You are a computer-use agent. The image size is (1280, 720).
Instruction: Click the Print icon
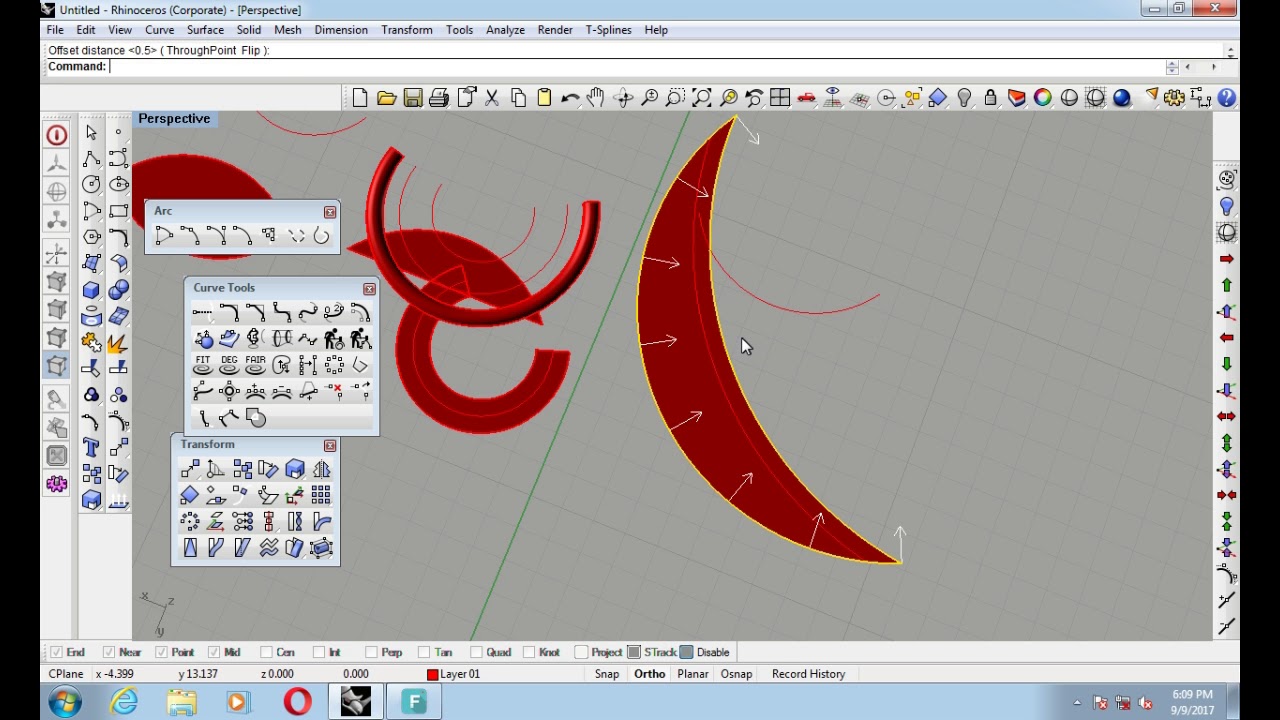pos(439,98)
